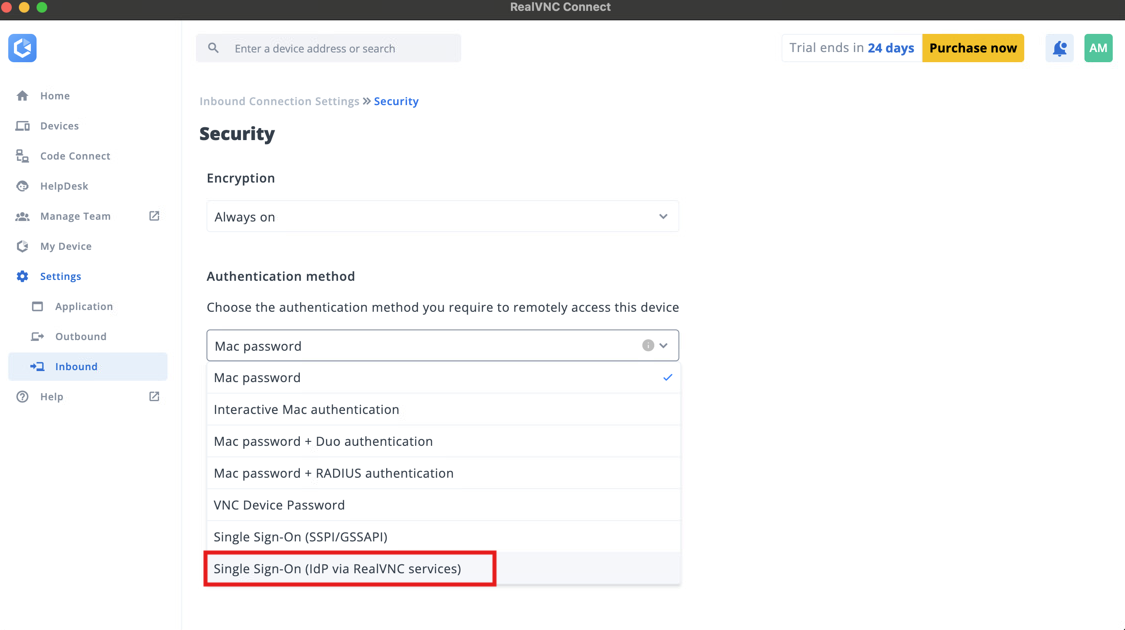Image resolution: width=1125 pixels, height=630 pixels.
Task: Click the Home house icon
Action: point(22,95)
